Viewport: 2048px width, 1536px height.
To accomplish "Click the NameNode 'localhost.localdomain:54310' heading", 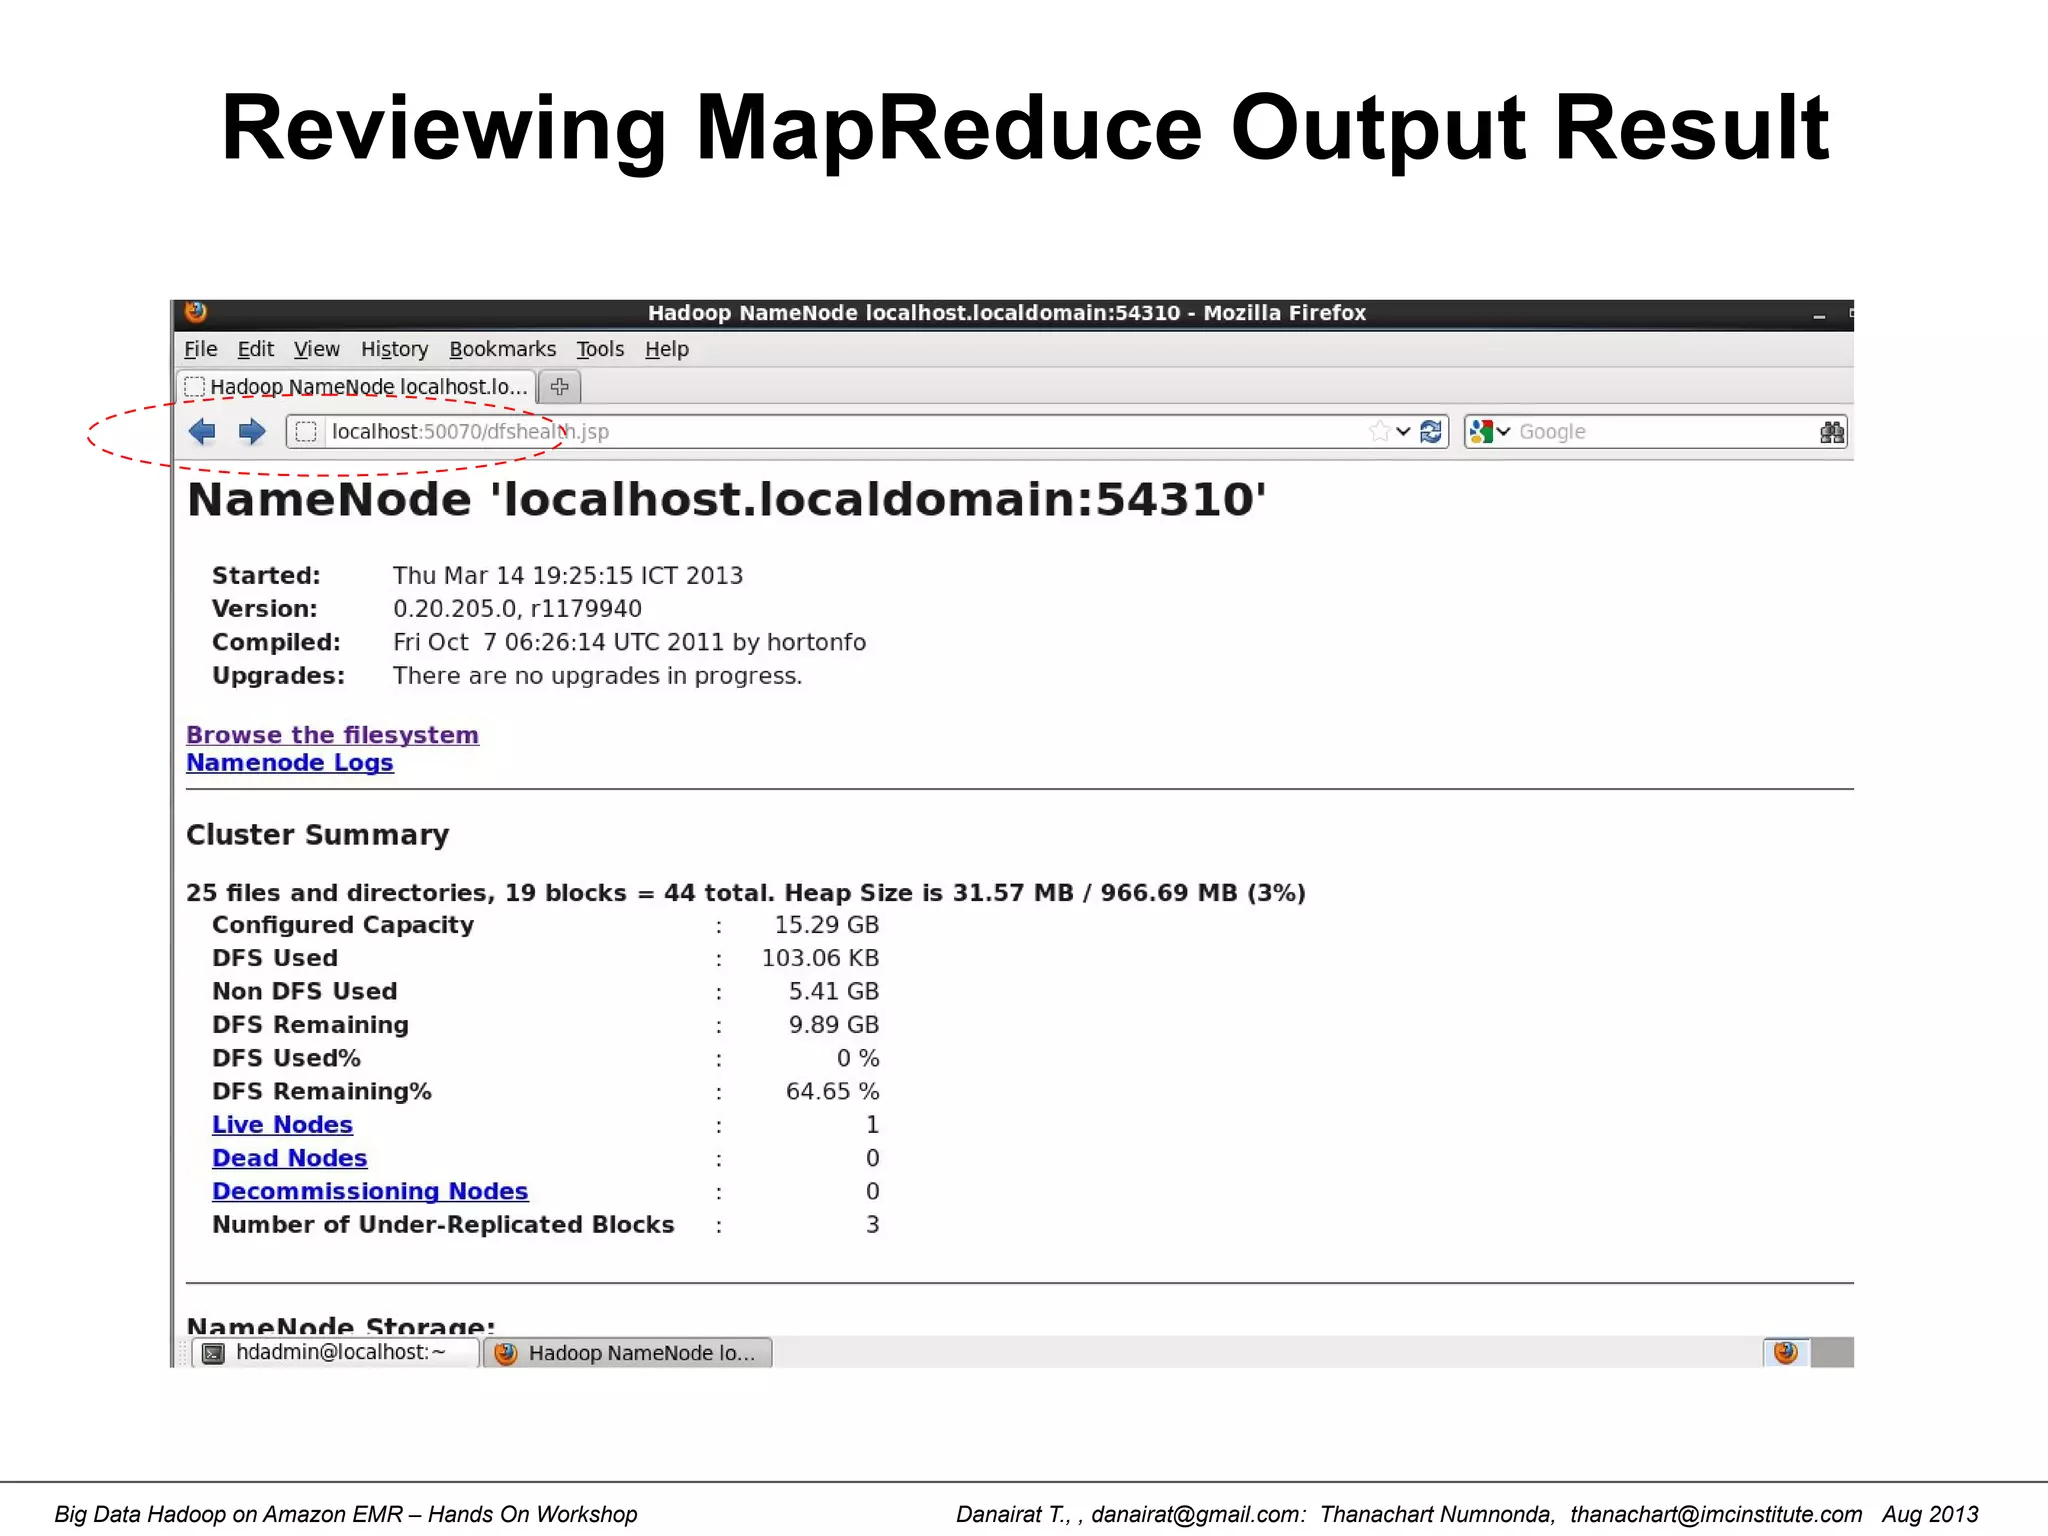I will pyautogui.click(x=727, y=500).
